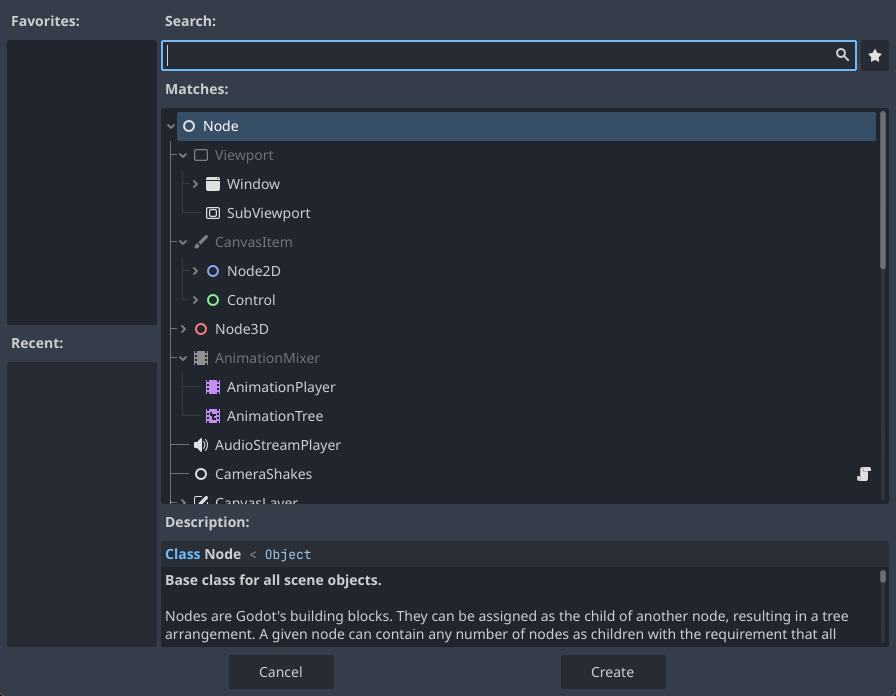Click the SubViewport icon
The width and height of the screenshot is (896, 696).
pos(212,213)
